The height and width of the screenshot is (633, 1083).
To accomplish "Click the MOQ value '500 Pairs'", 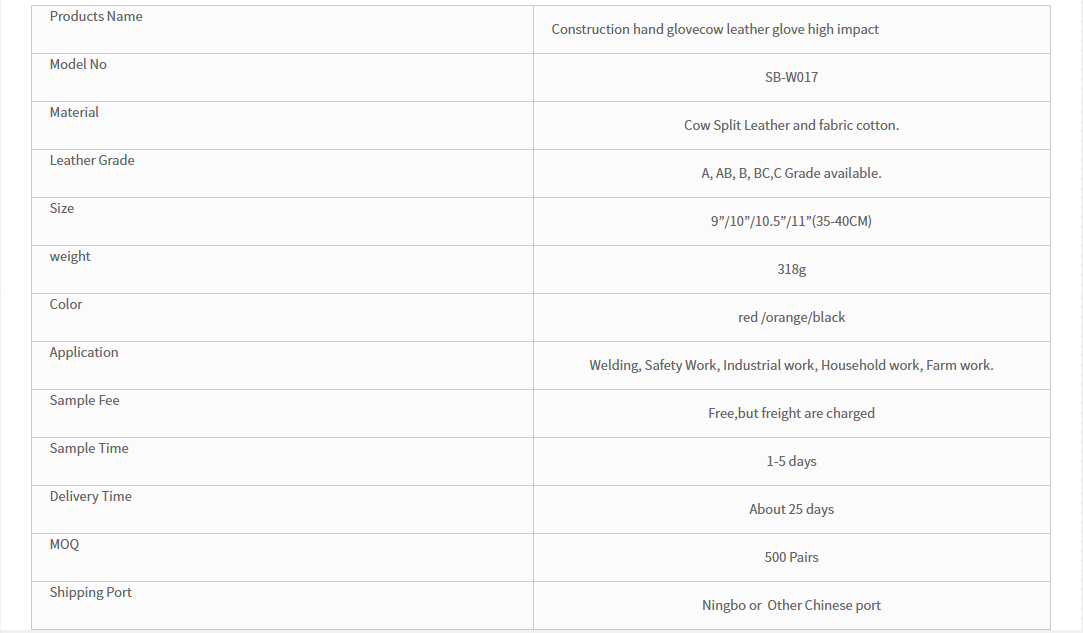I will 791,557.
